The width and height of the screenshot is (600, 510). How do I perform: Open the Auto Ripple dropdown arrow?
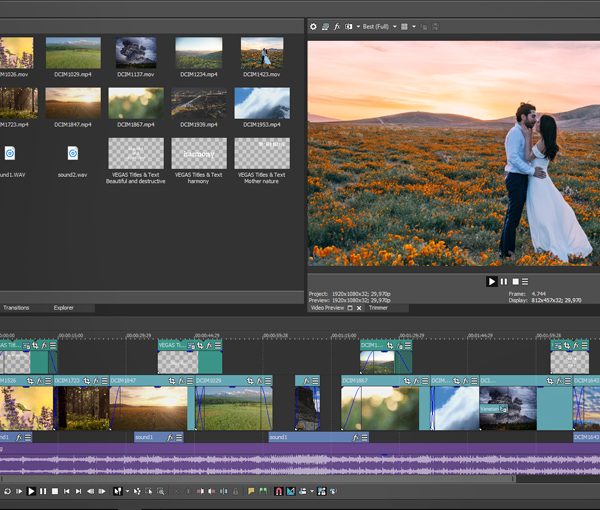(x=312, y=491)
